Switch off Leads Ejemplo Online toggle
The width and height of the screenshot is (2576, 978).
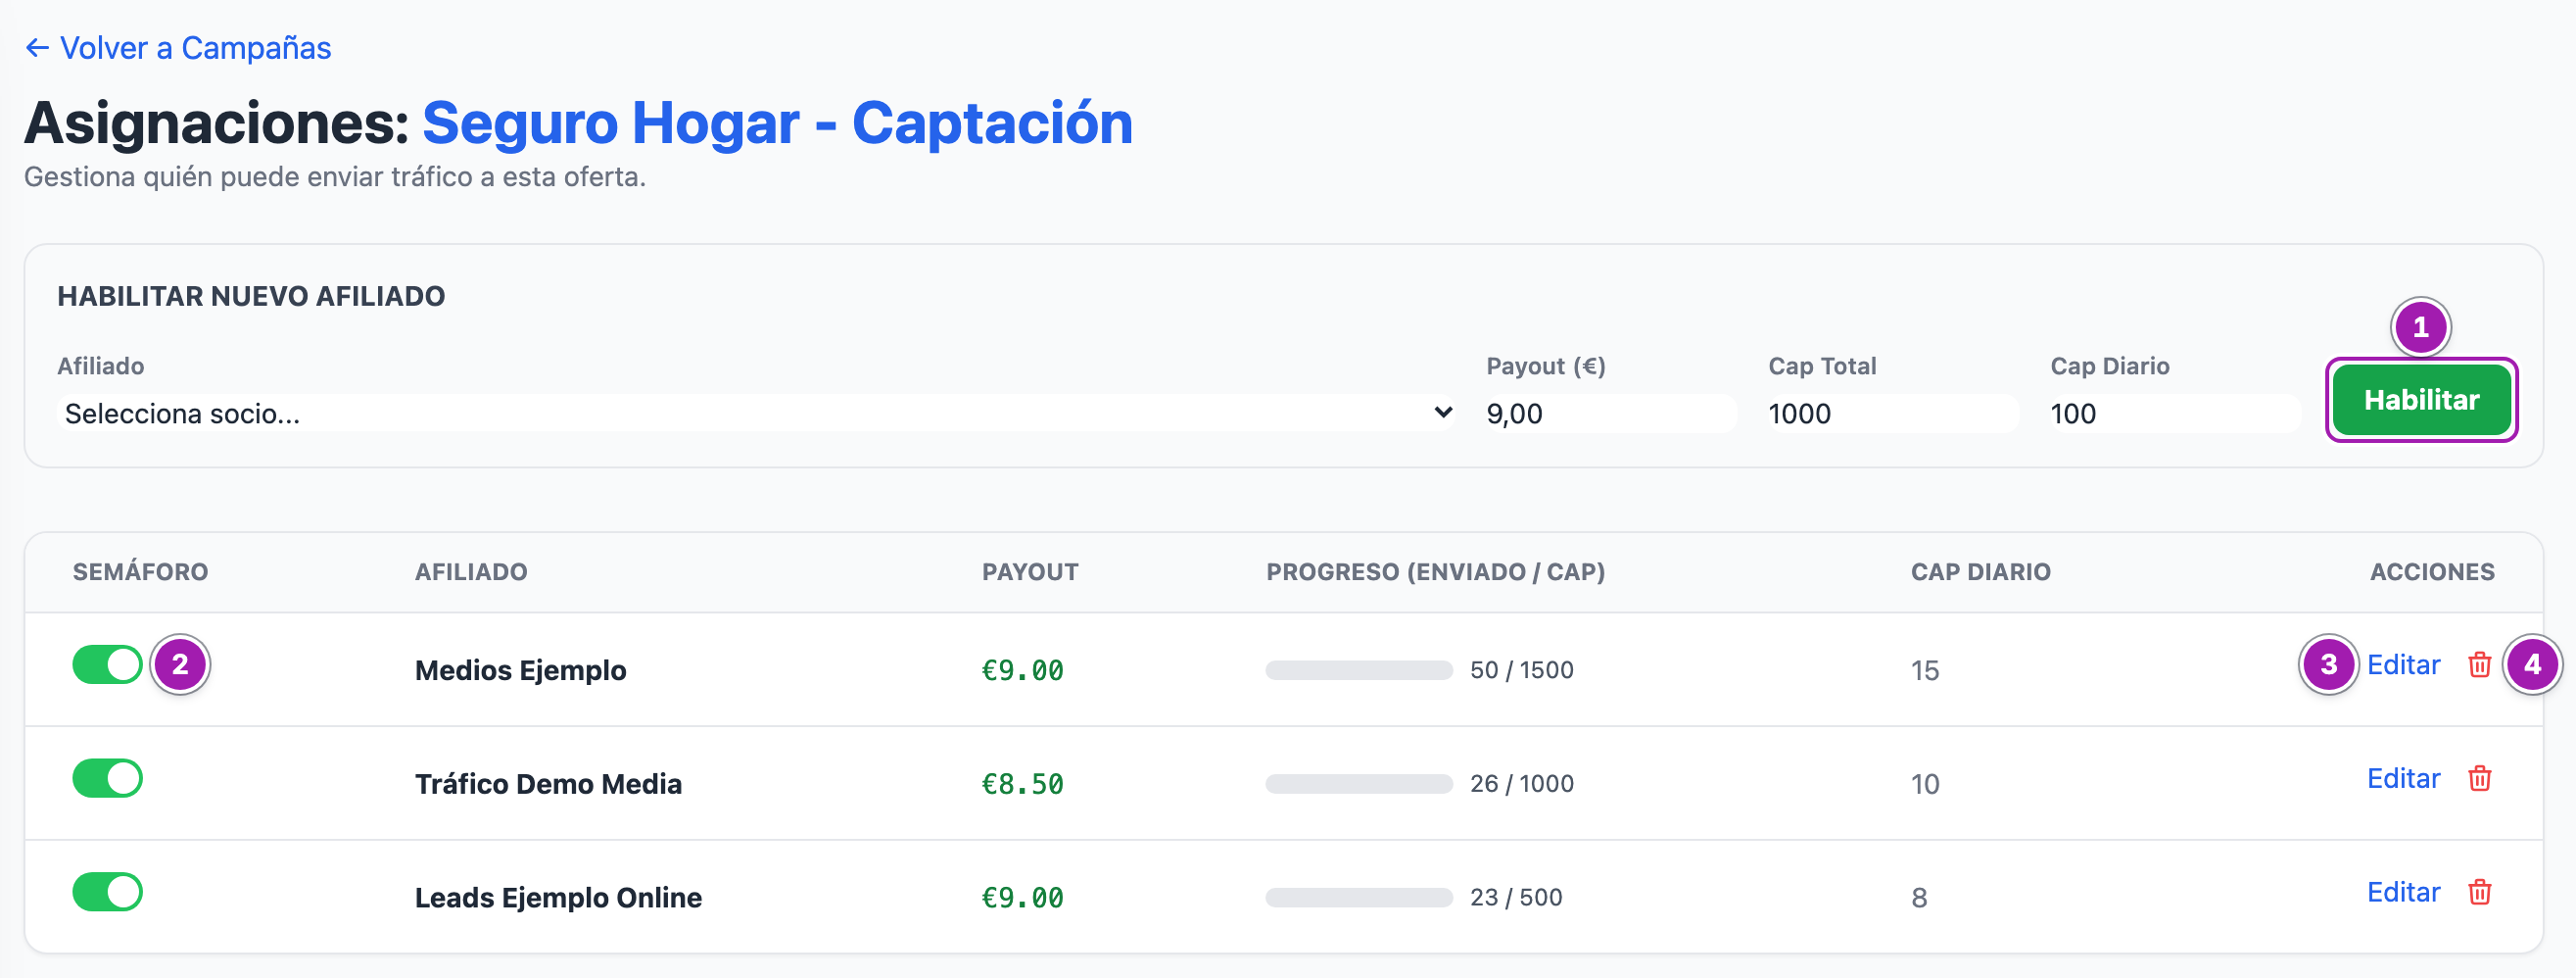(108, 892)
